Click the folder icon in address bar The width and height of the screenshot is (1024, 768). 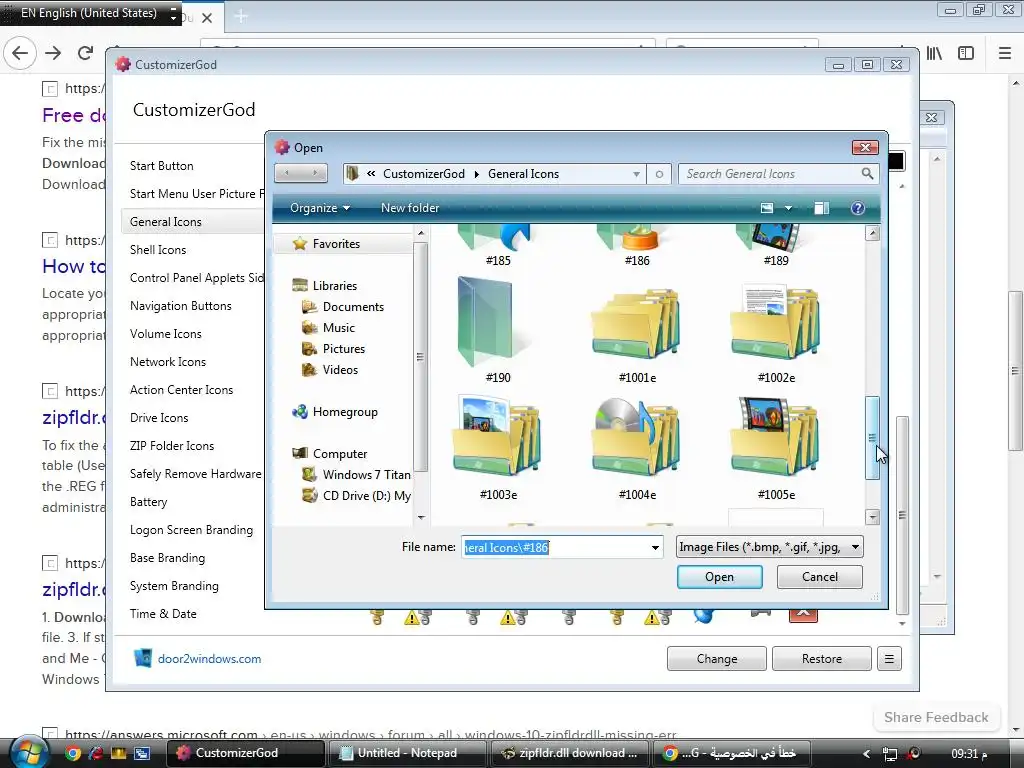tap(353, 174)
